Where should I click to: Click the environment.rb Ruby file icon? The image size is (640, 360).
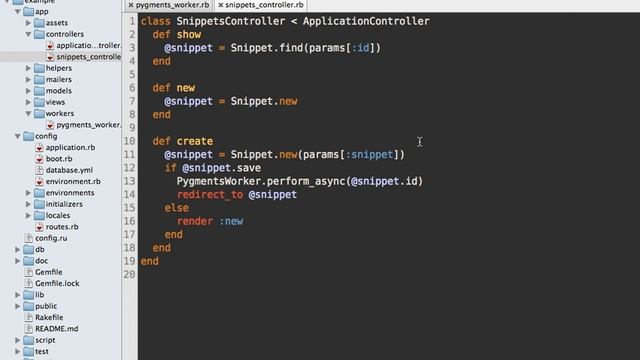(39, 181)
